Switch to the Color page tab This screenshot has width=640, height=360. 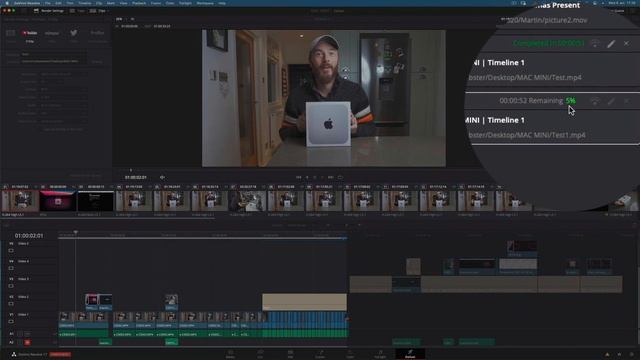350,354
